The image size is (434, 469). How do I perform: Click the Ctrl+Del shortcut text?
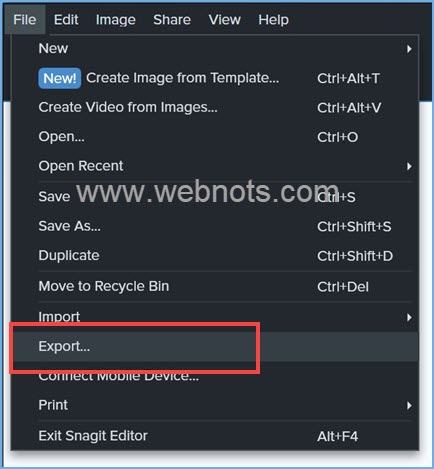[x=343, y=287]
